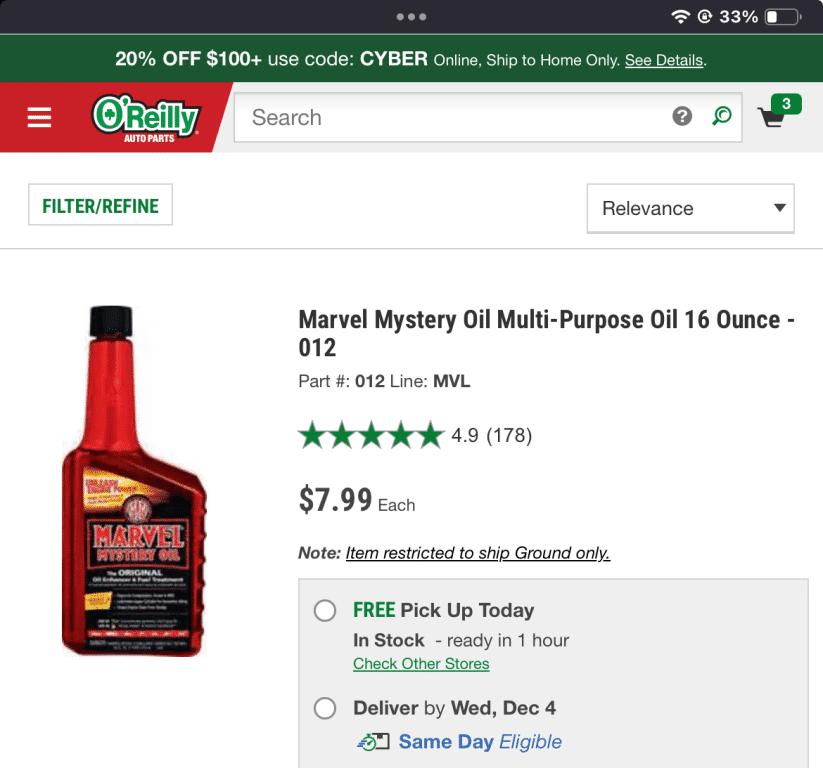Open the See Details promo link
Viewport: 823px width, 768px height.
(x=664, y=60)
